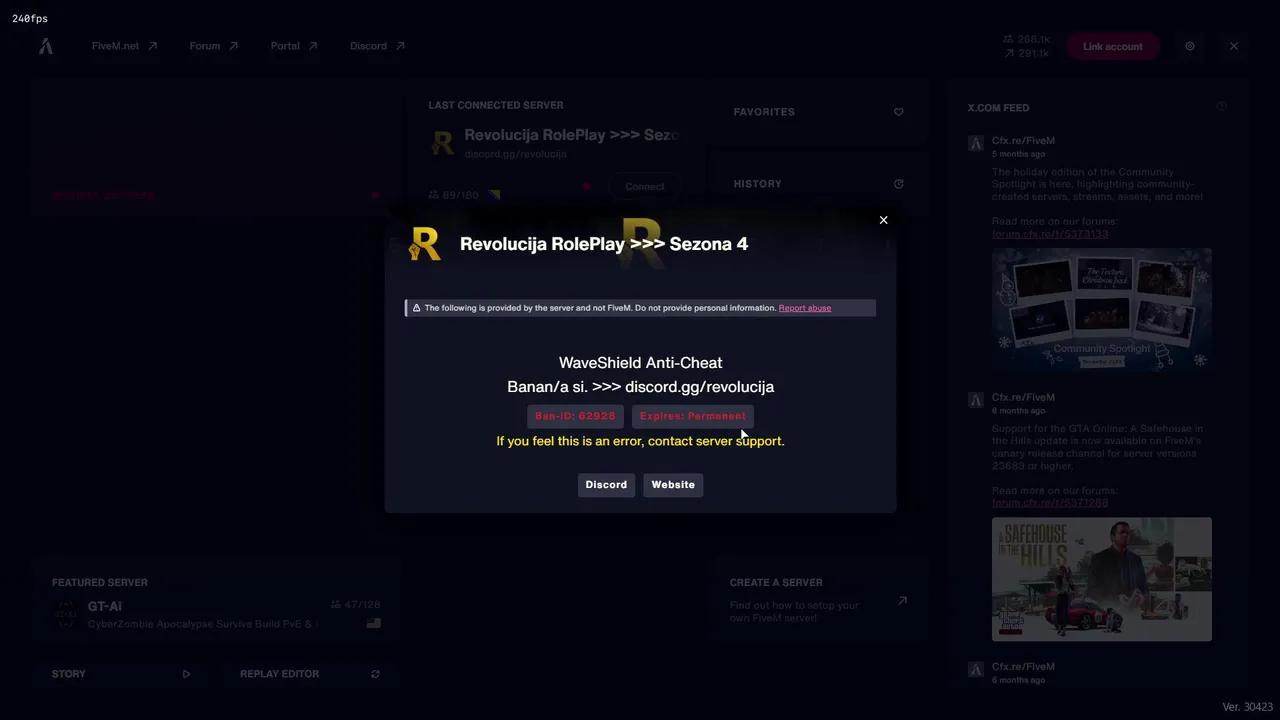The width and height of the screenshot is (1280, 720).
Task: Click the 69/180 player count on server
Action: pyautogui.click(x=454, y=195)
